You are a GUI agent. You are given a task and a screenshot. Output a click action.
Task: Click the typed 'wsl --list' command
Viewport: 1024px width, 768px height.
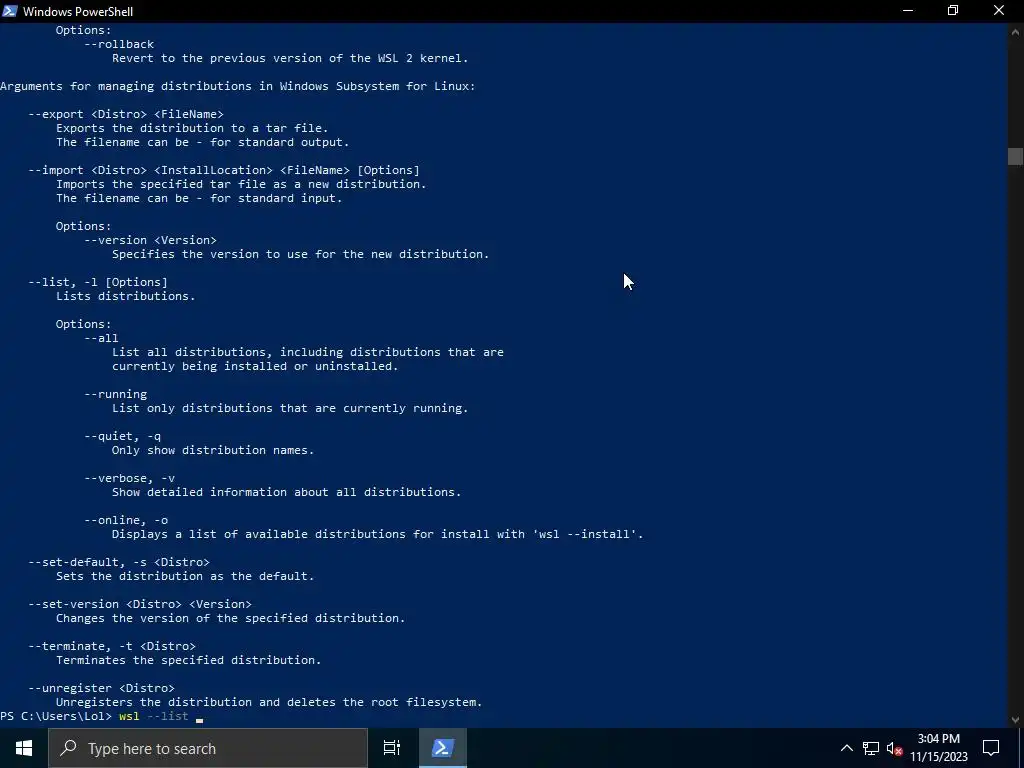point(153,716)
